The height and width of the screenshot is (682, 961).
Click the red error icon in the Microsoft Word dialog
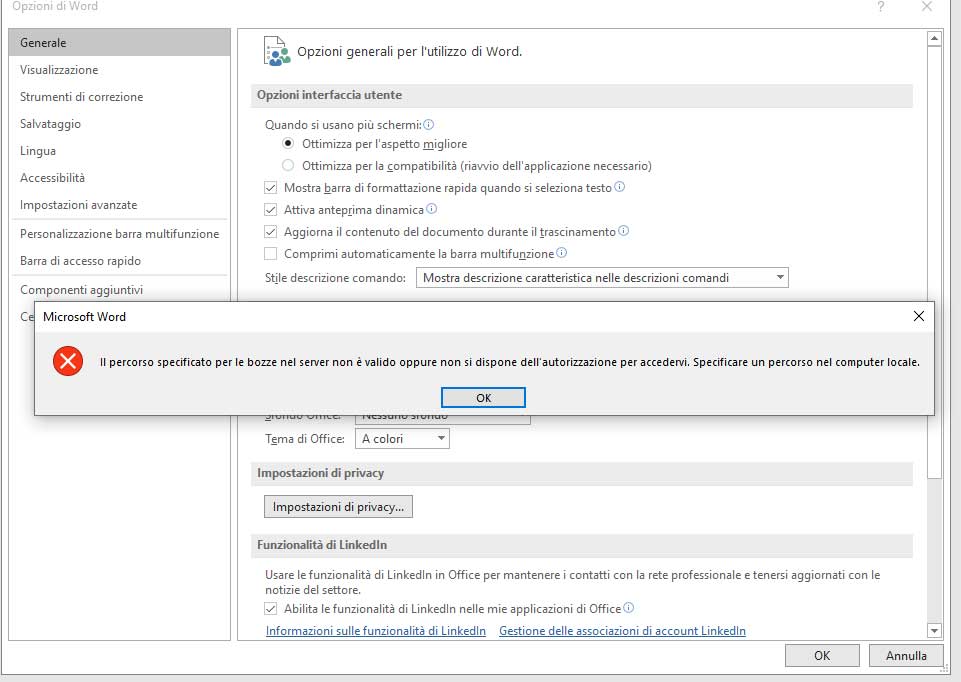point(68,361)
